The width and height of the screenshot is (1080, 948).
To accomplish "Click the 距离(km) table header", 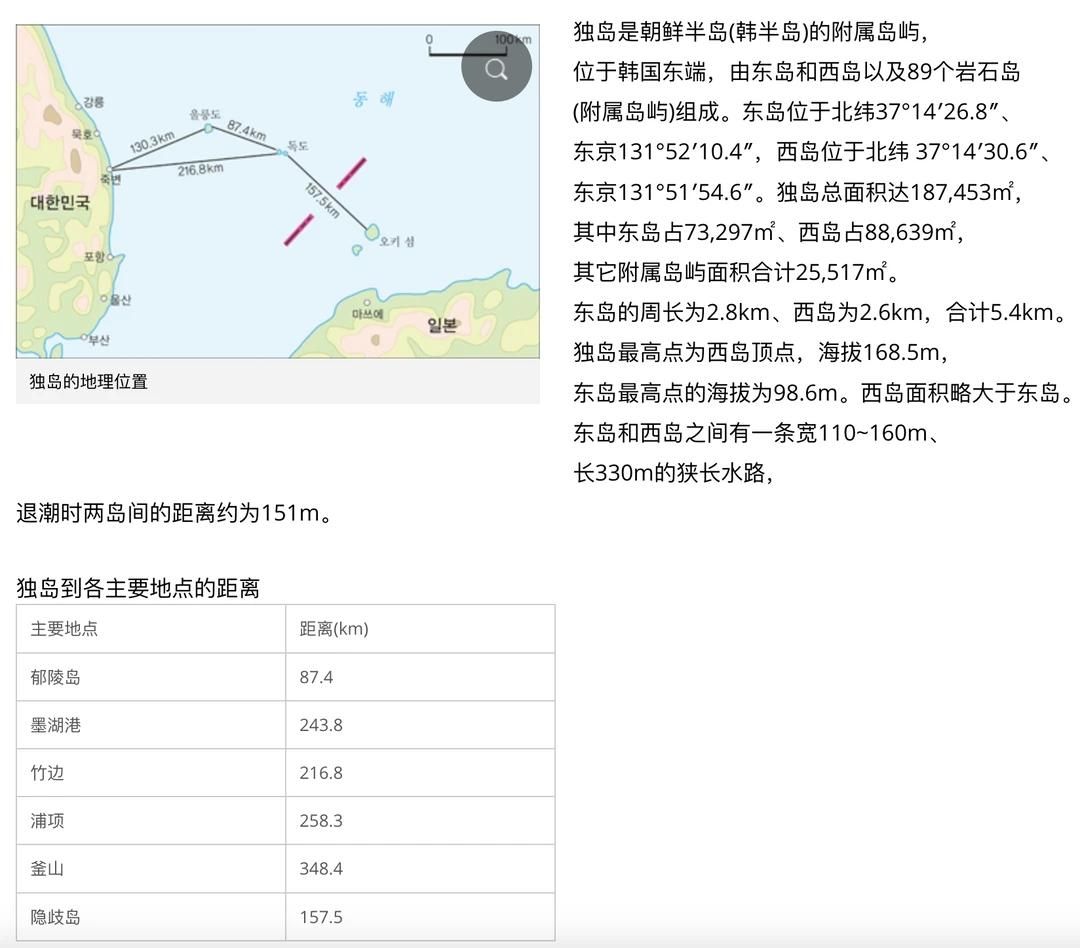I will point(332,628).
